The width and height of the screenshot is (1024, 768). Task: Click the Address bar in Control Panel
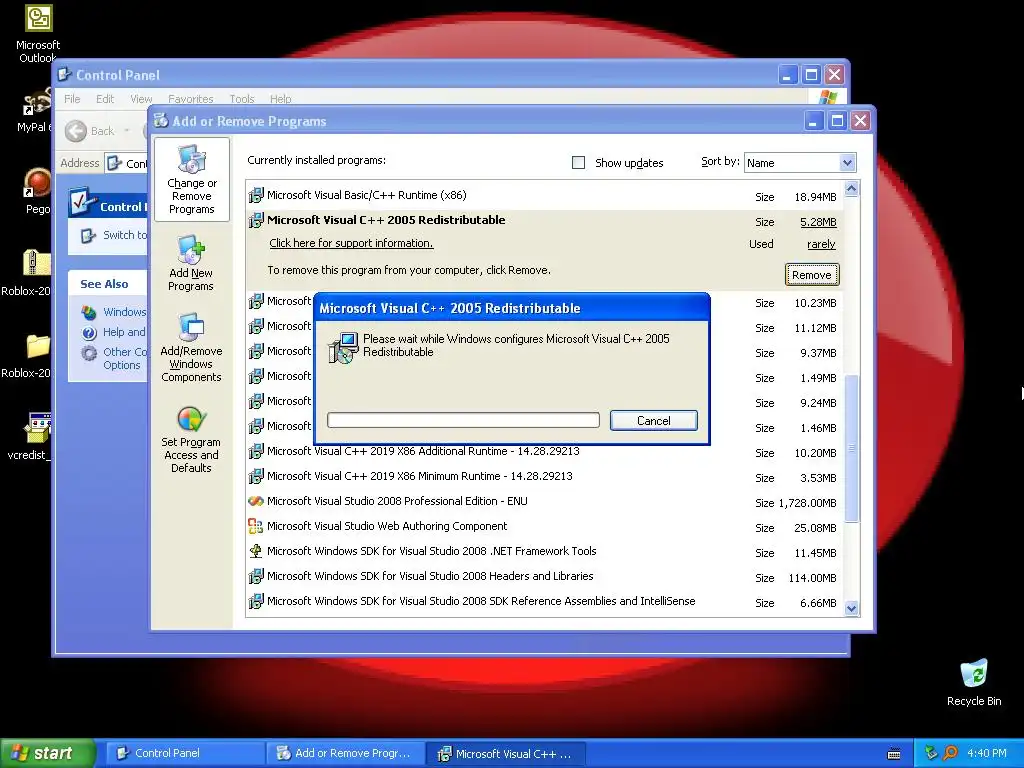(x=127, y=163)
